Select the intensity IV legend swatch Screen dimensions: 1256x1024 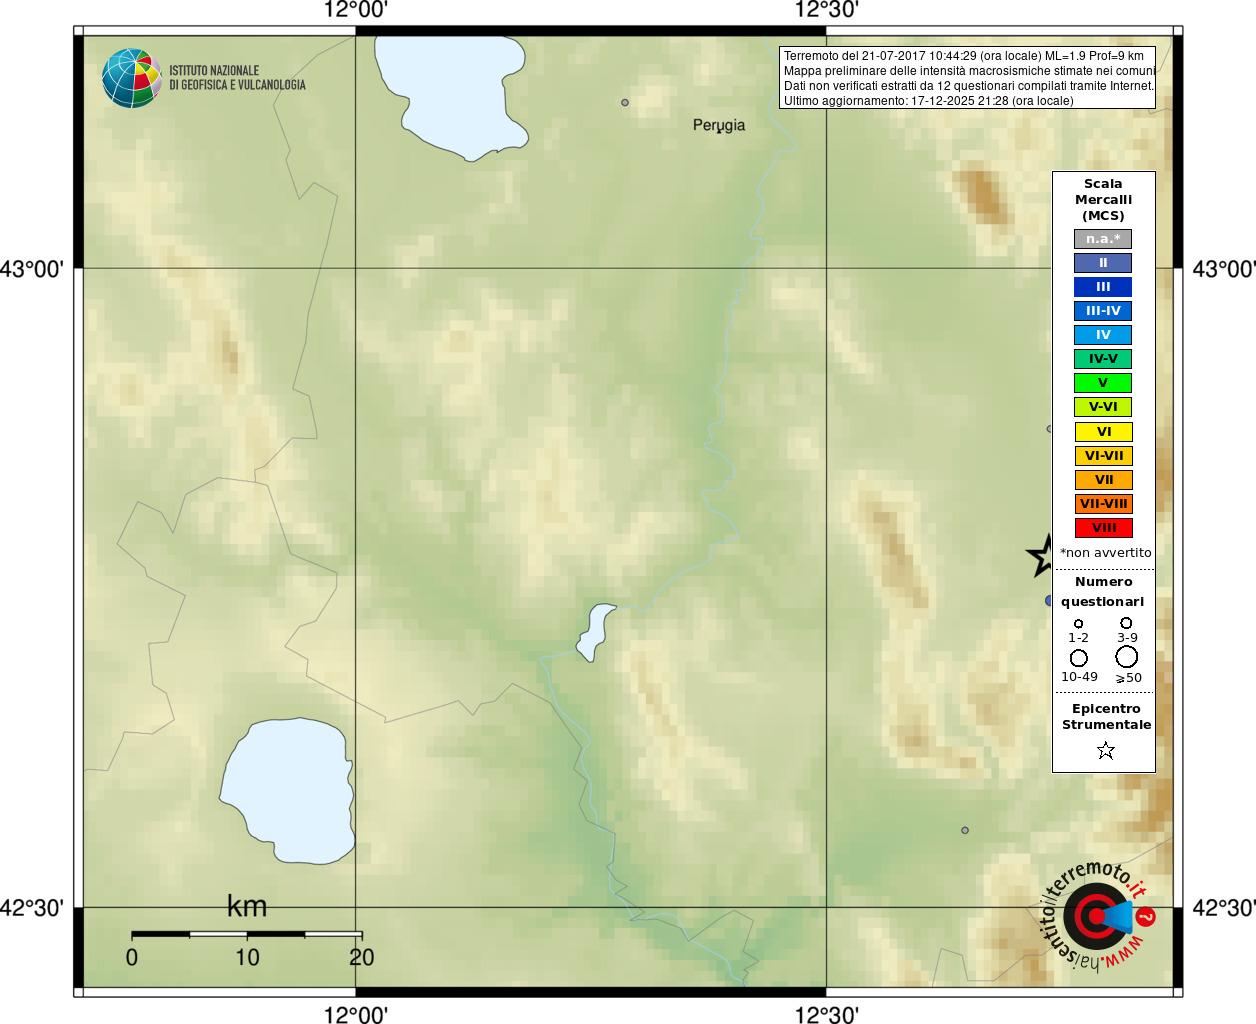tap(1103, 335)
